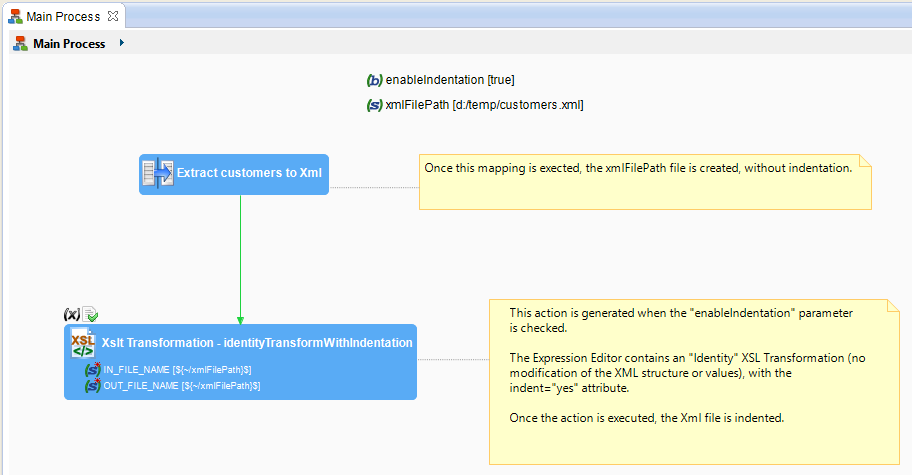Click the (x) generation condition icon above Xslt node
The image size is (912, 475).
(71, 314)
